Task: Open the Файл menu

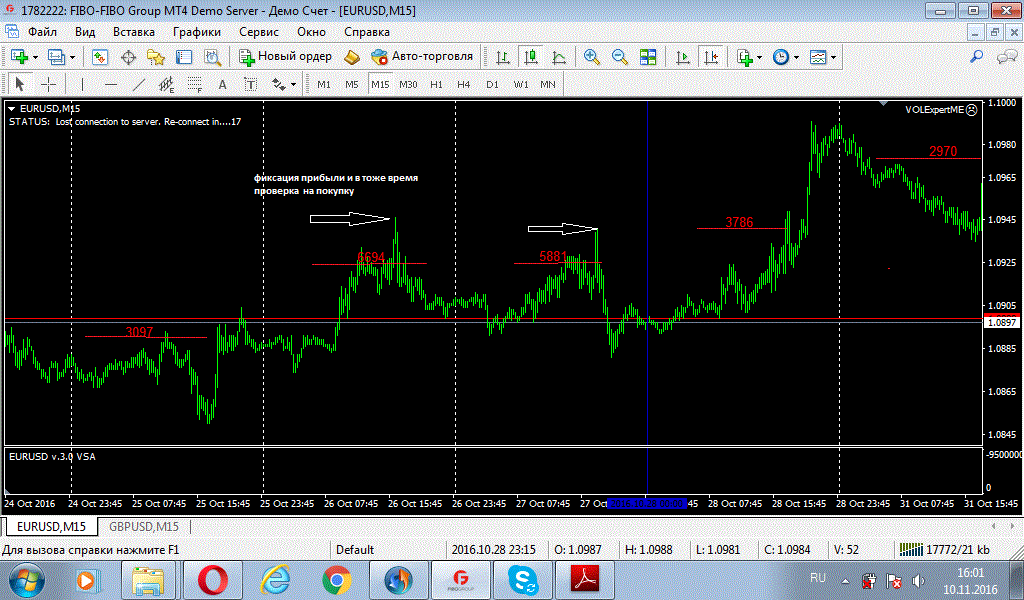Action: (42, 31)
